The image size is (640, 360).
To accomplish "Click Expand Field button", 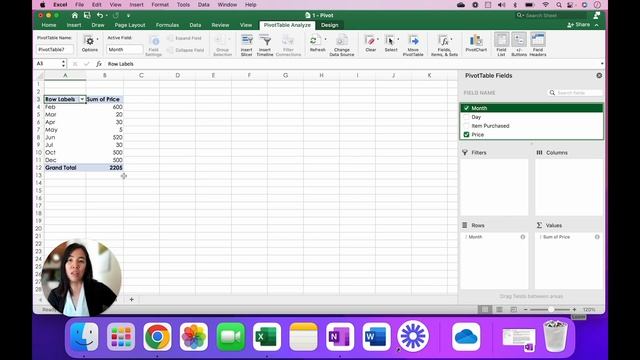I will coord(184,38).
